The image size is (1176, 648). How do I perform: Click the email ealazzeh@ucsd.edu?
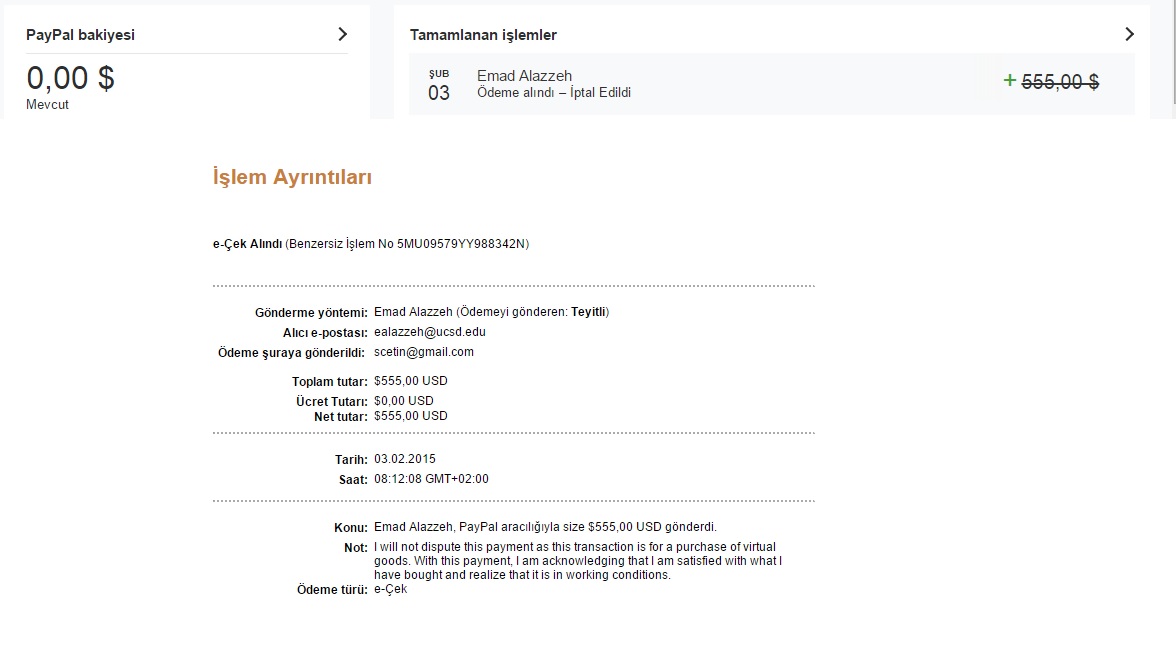coord(430,332)
